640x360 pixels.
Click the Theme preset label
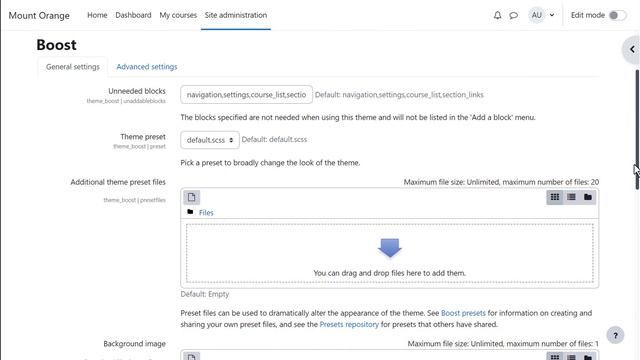coord(143,137)
